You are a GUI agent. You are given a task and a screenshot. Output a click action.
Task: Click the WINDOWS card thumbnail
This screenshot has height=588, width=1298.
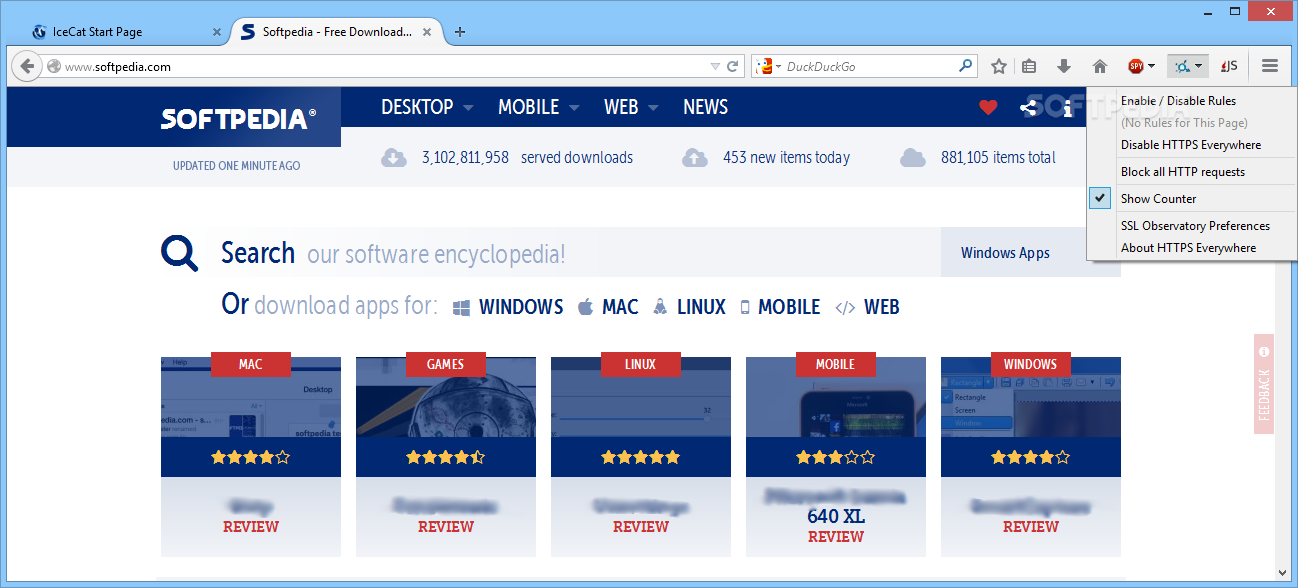tap(1031, 398)
